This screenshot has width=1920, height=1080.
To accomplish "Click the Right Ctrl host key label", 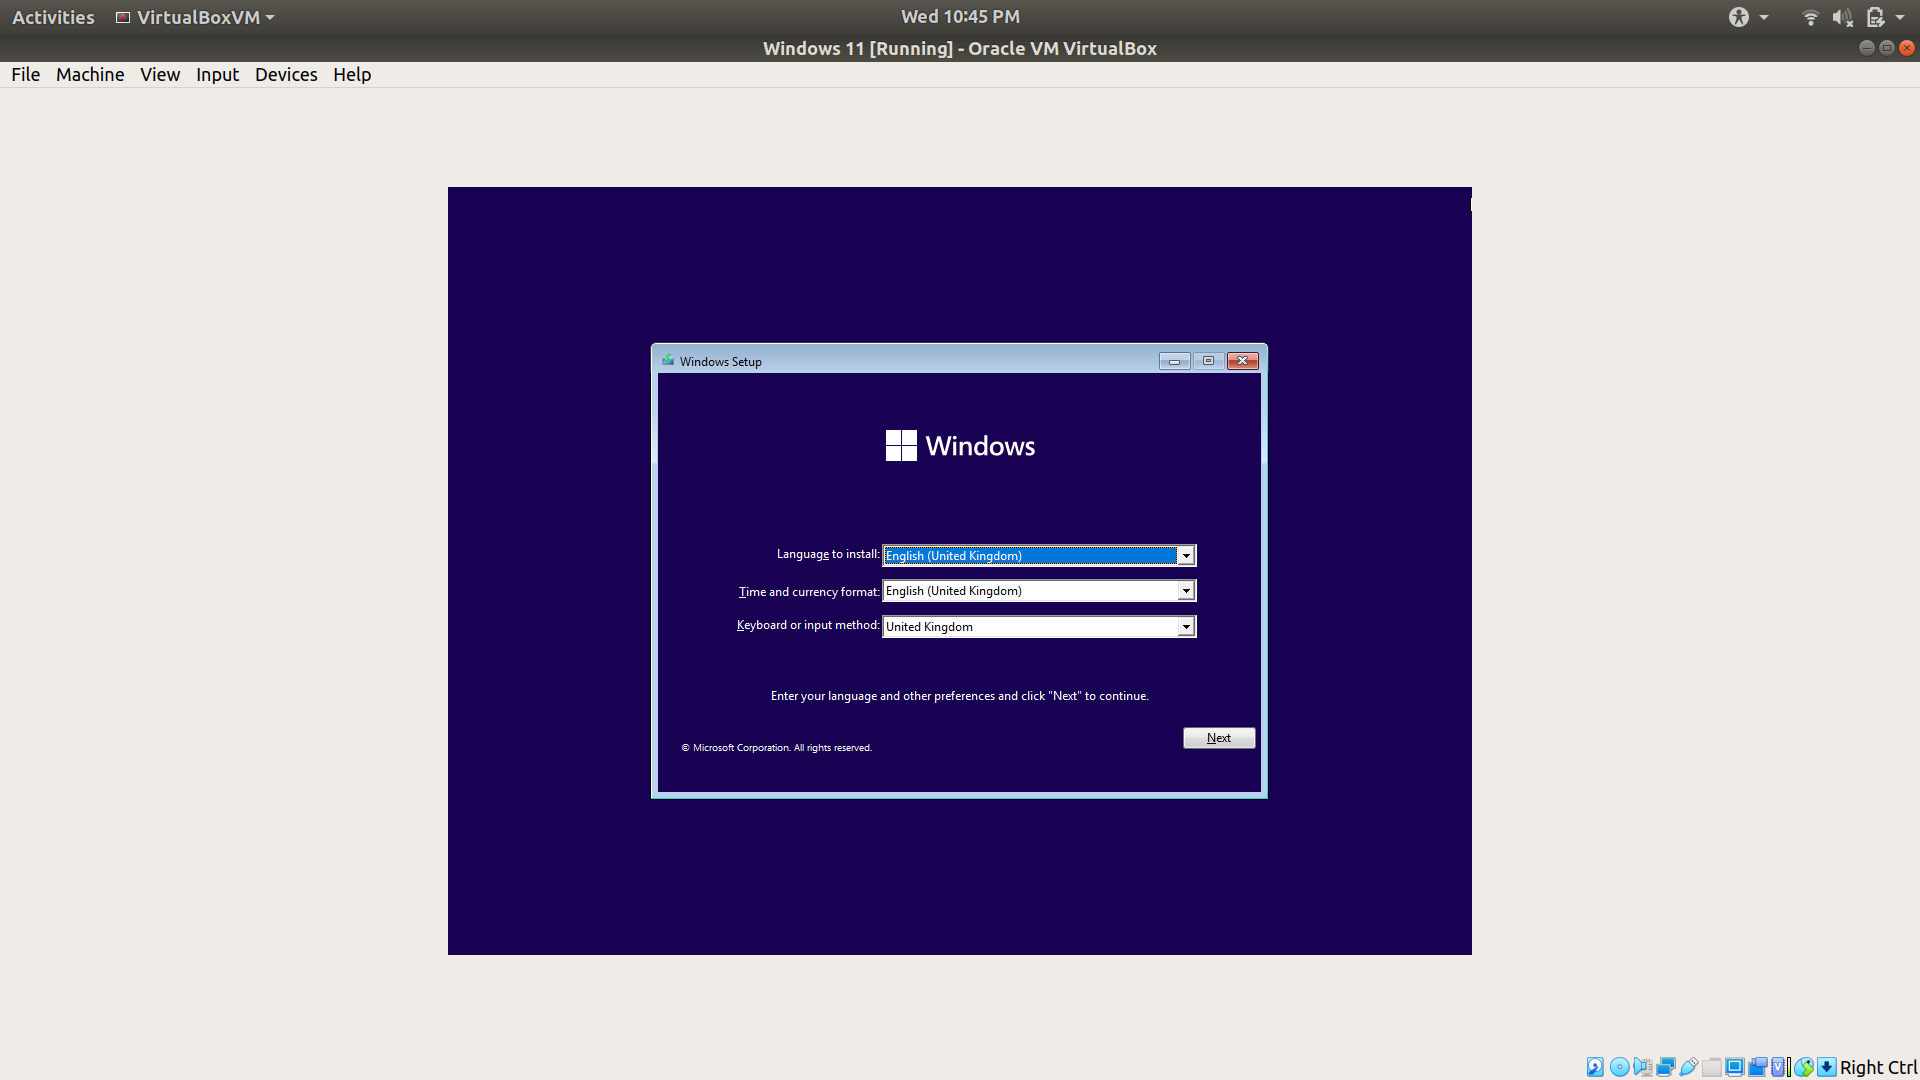I will coord(1878,1067).
